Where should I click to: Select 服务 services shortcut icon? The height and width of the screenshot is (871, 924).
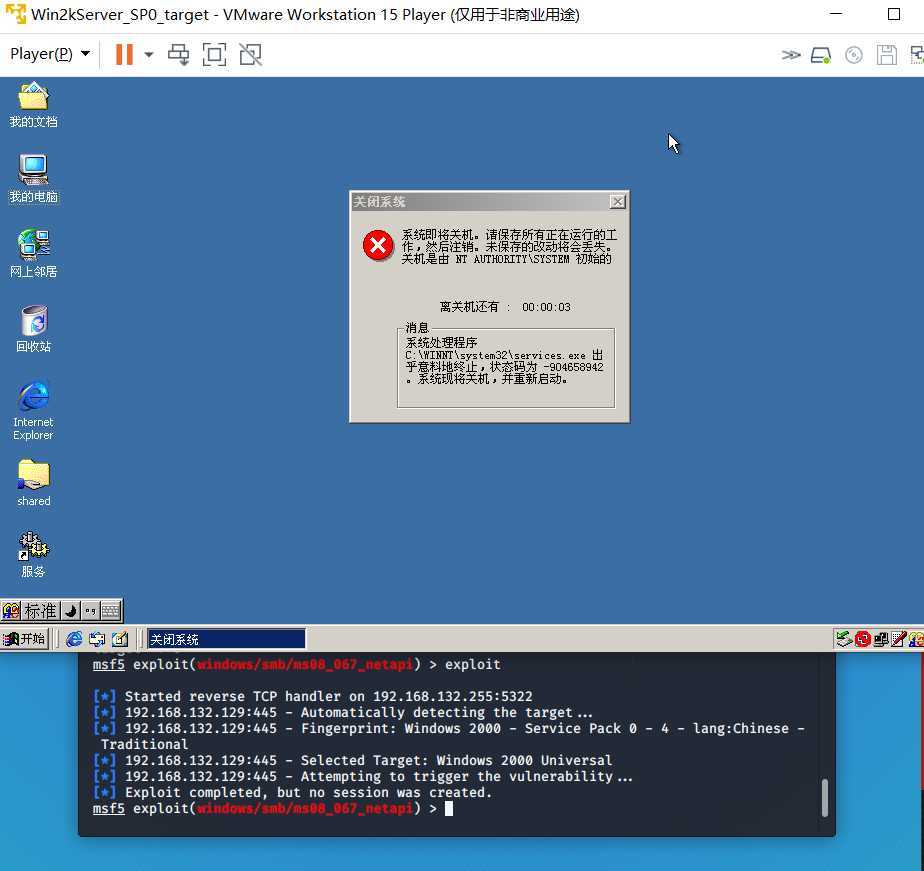tap(33, 554)
